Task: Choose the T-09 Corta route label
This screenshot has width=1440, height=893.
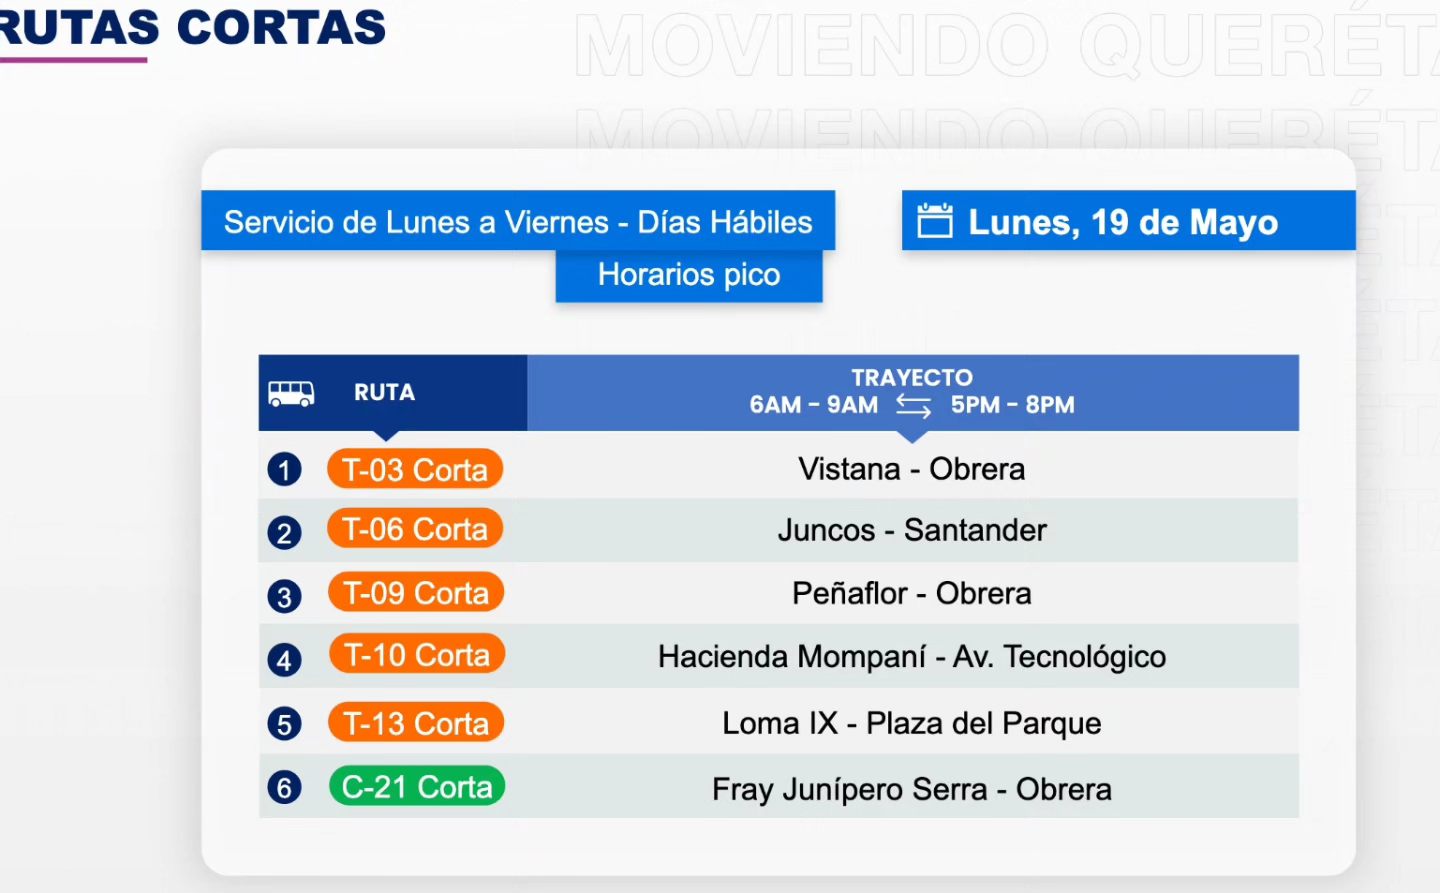Action: 416,593
